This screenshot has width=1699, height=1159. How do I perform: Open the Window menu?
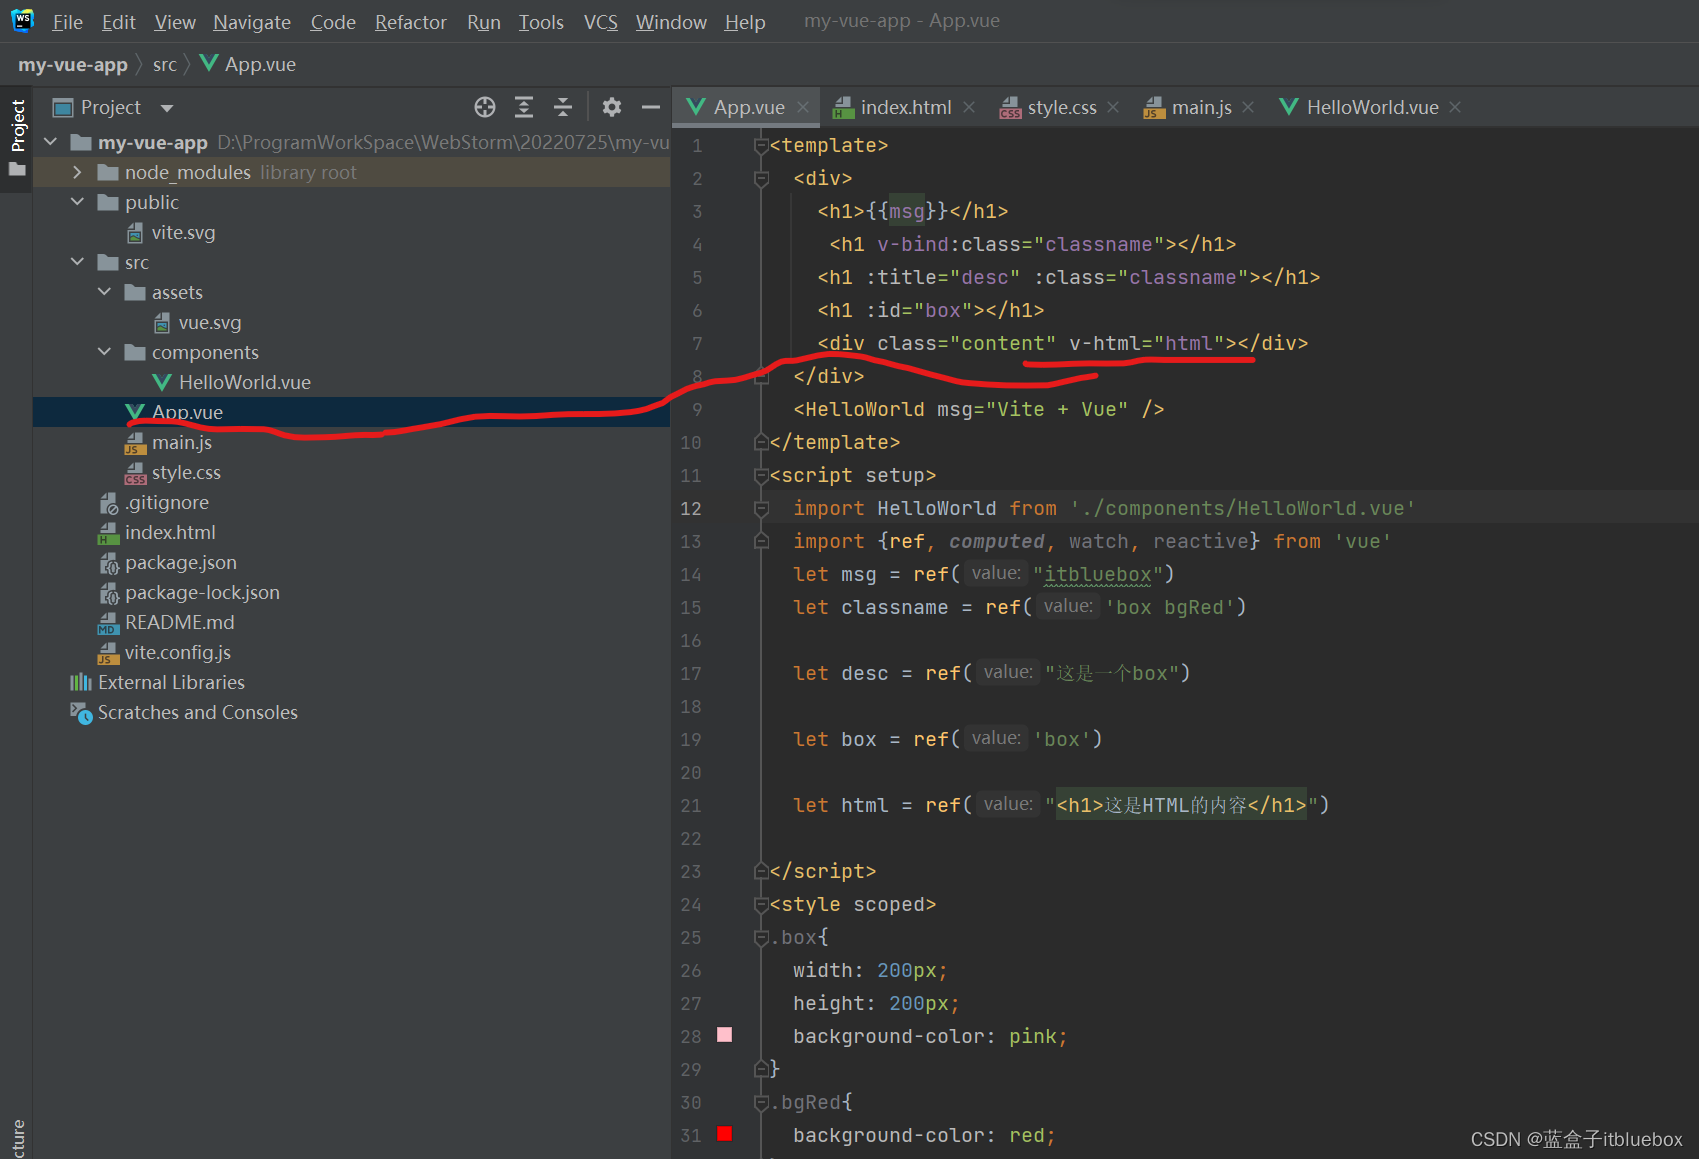pos(671,22)
